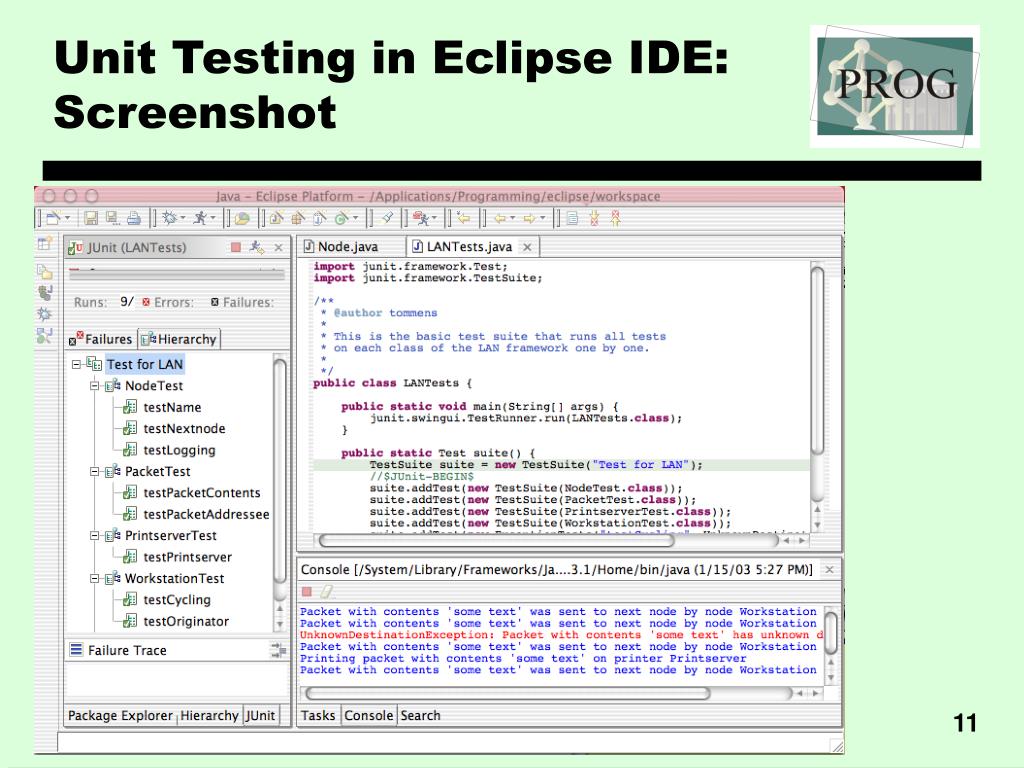Click the Save As toolbar icon
Image resolution: width=1024 pixels, height=768 pixels.
[x=112, y=218]
